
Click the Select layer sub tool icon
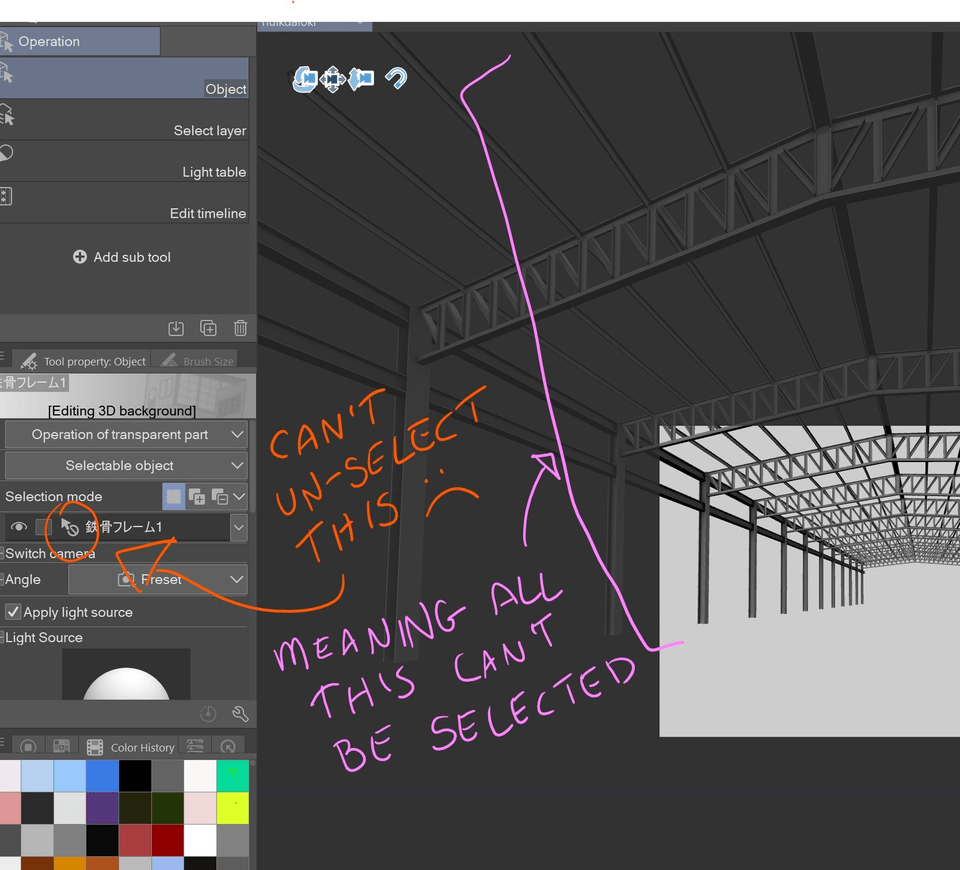tap(6, 114)
